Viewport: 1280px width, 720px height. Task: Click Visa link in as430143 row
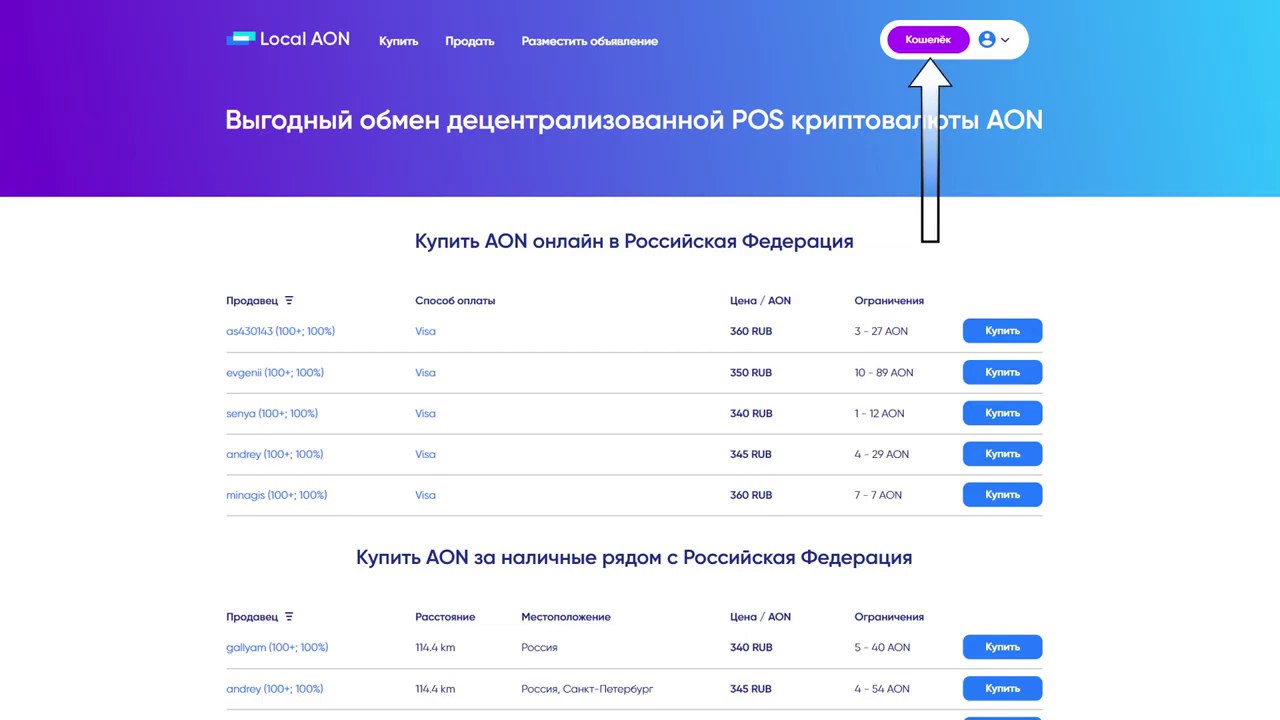pyautogui.click(x=425, y=331)
